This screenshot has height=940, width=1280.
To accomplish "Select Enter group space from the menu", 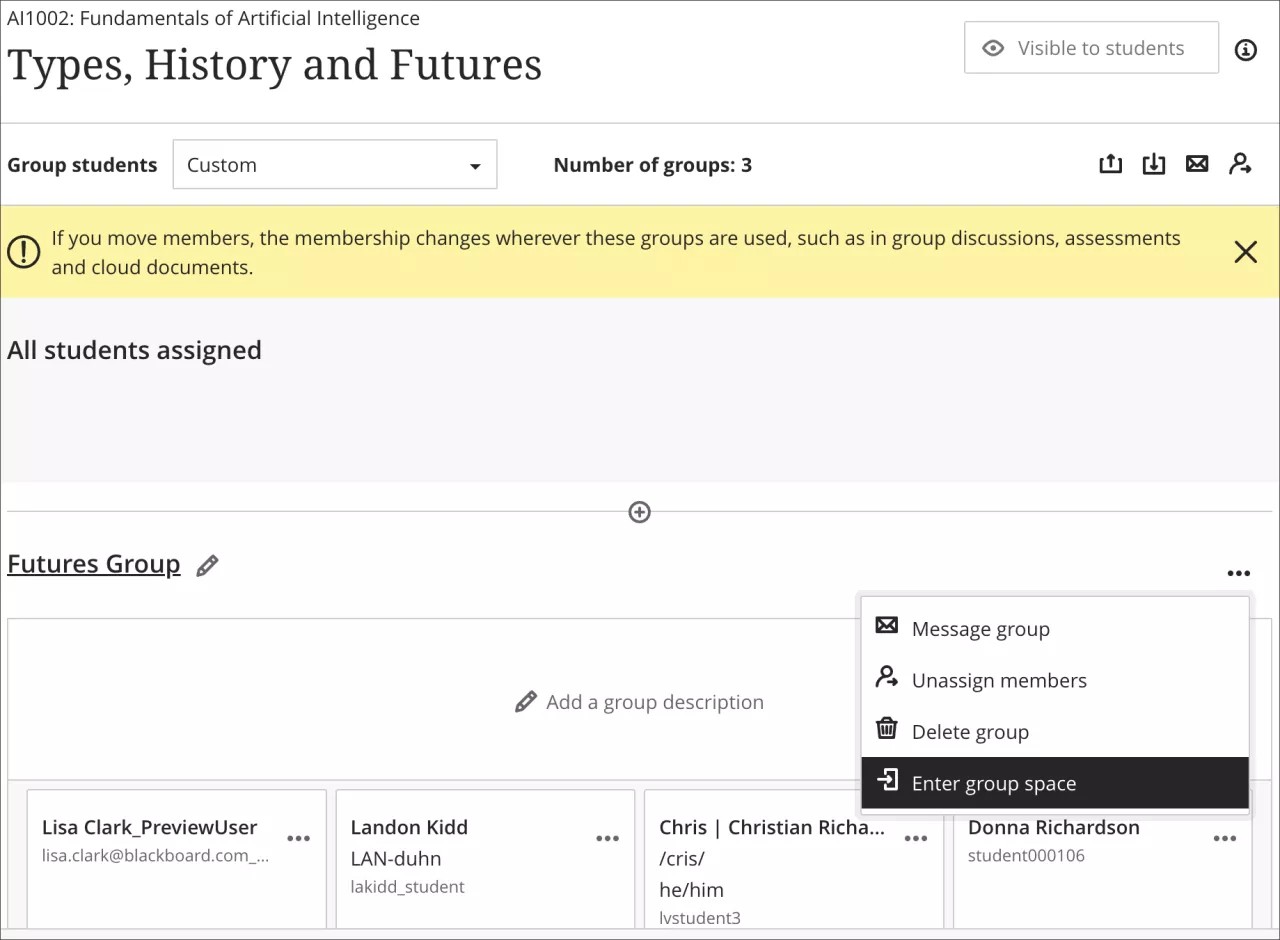I will tap(994, 783).
